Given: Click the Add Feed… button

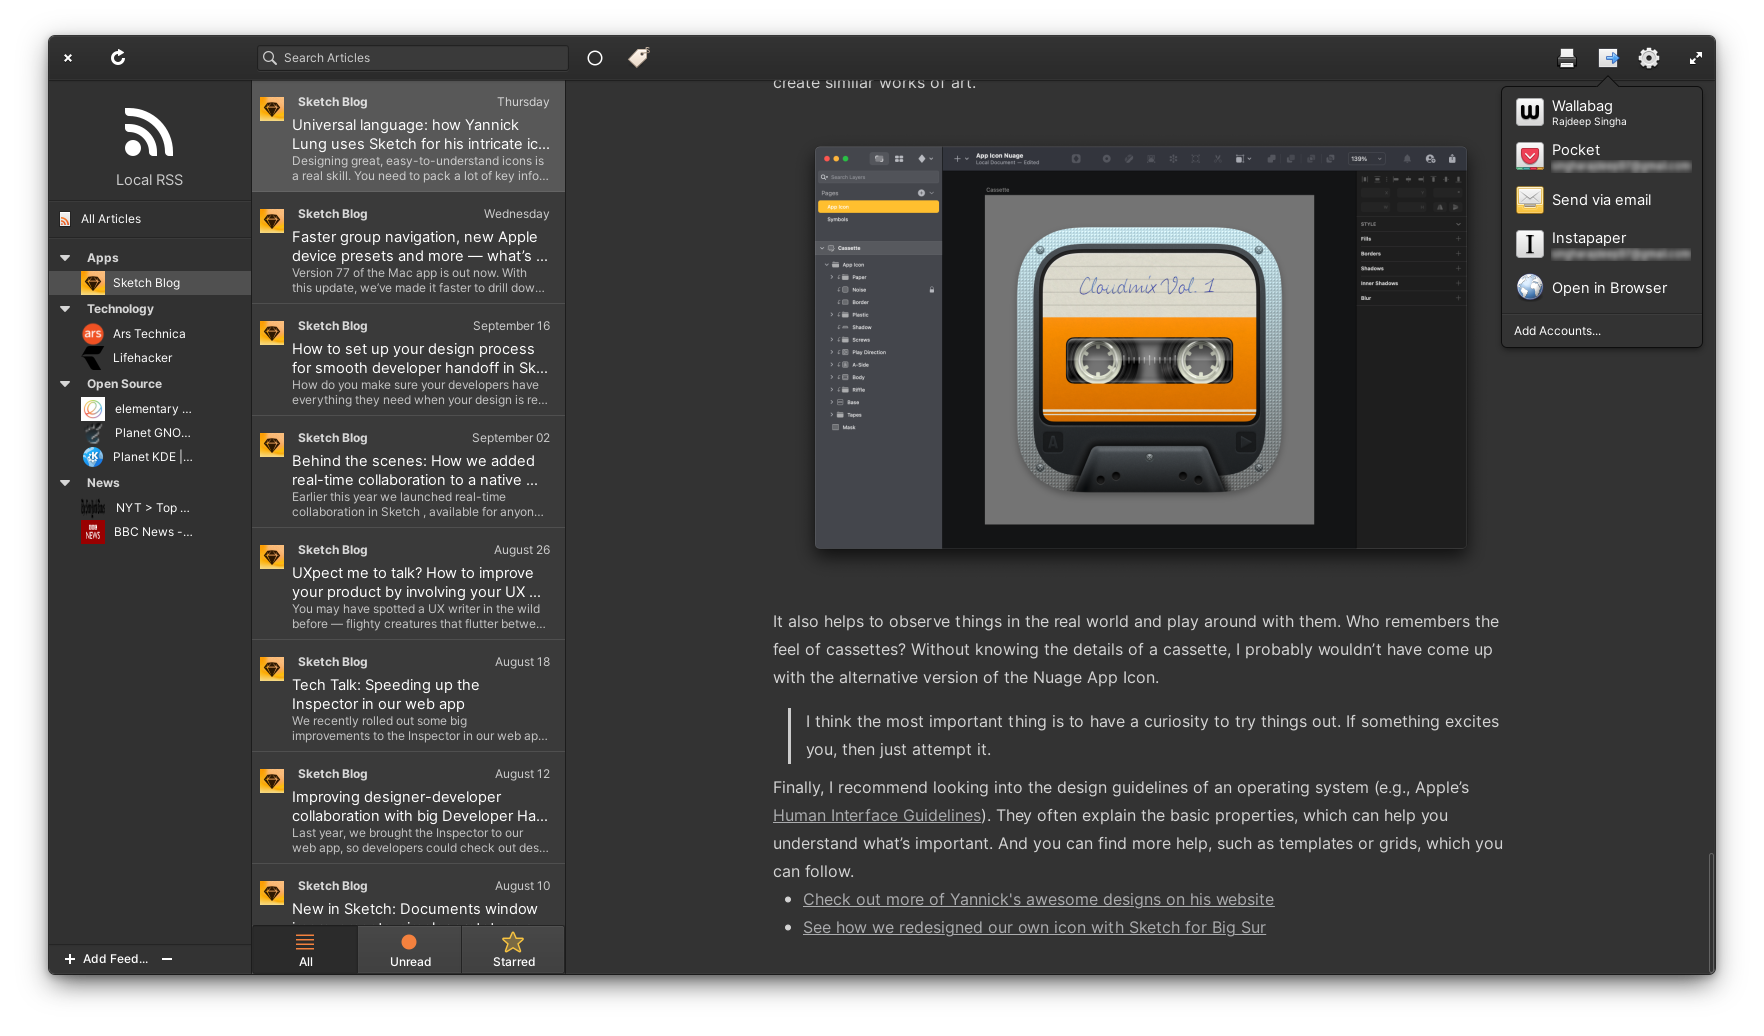Looking at the screenshot, I should [107, 959].
